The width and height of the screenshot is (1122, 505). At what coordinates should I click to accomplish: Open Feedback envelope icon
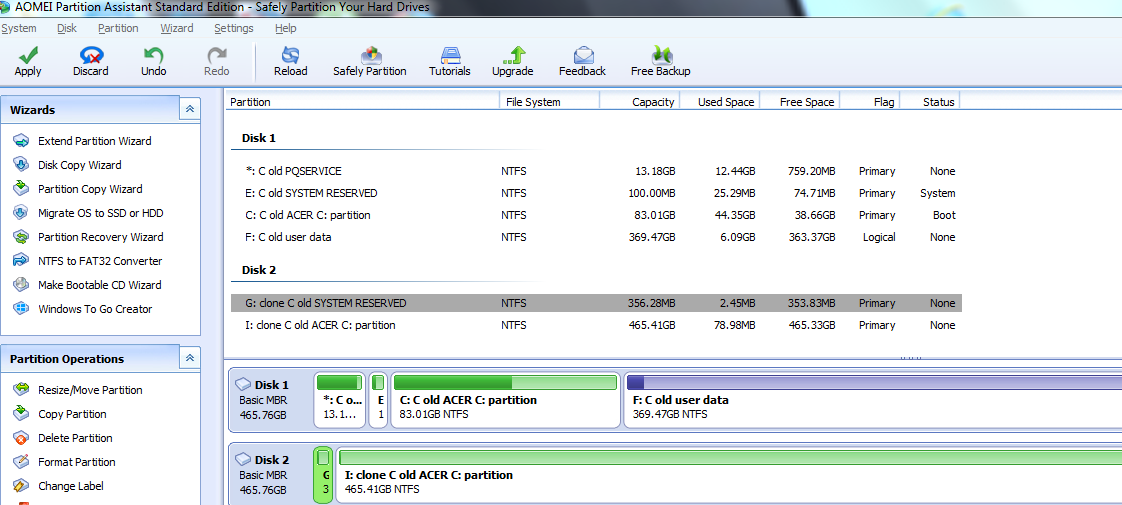(x=583, y=55)
